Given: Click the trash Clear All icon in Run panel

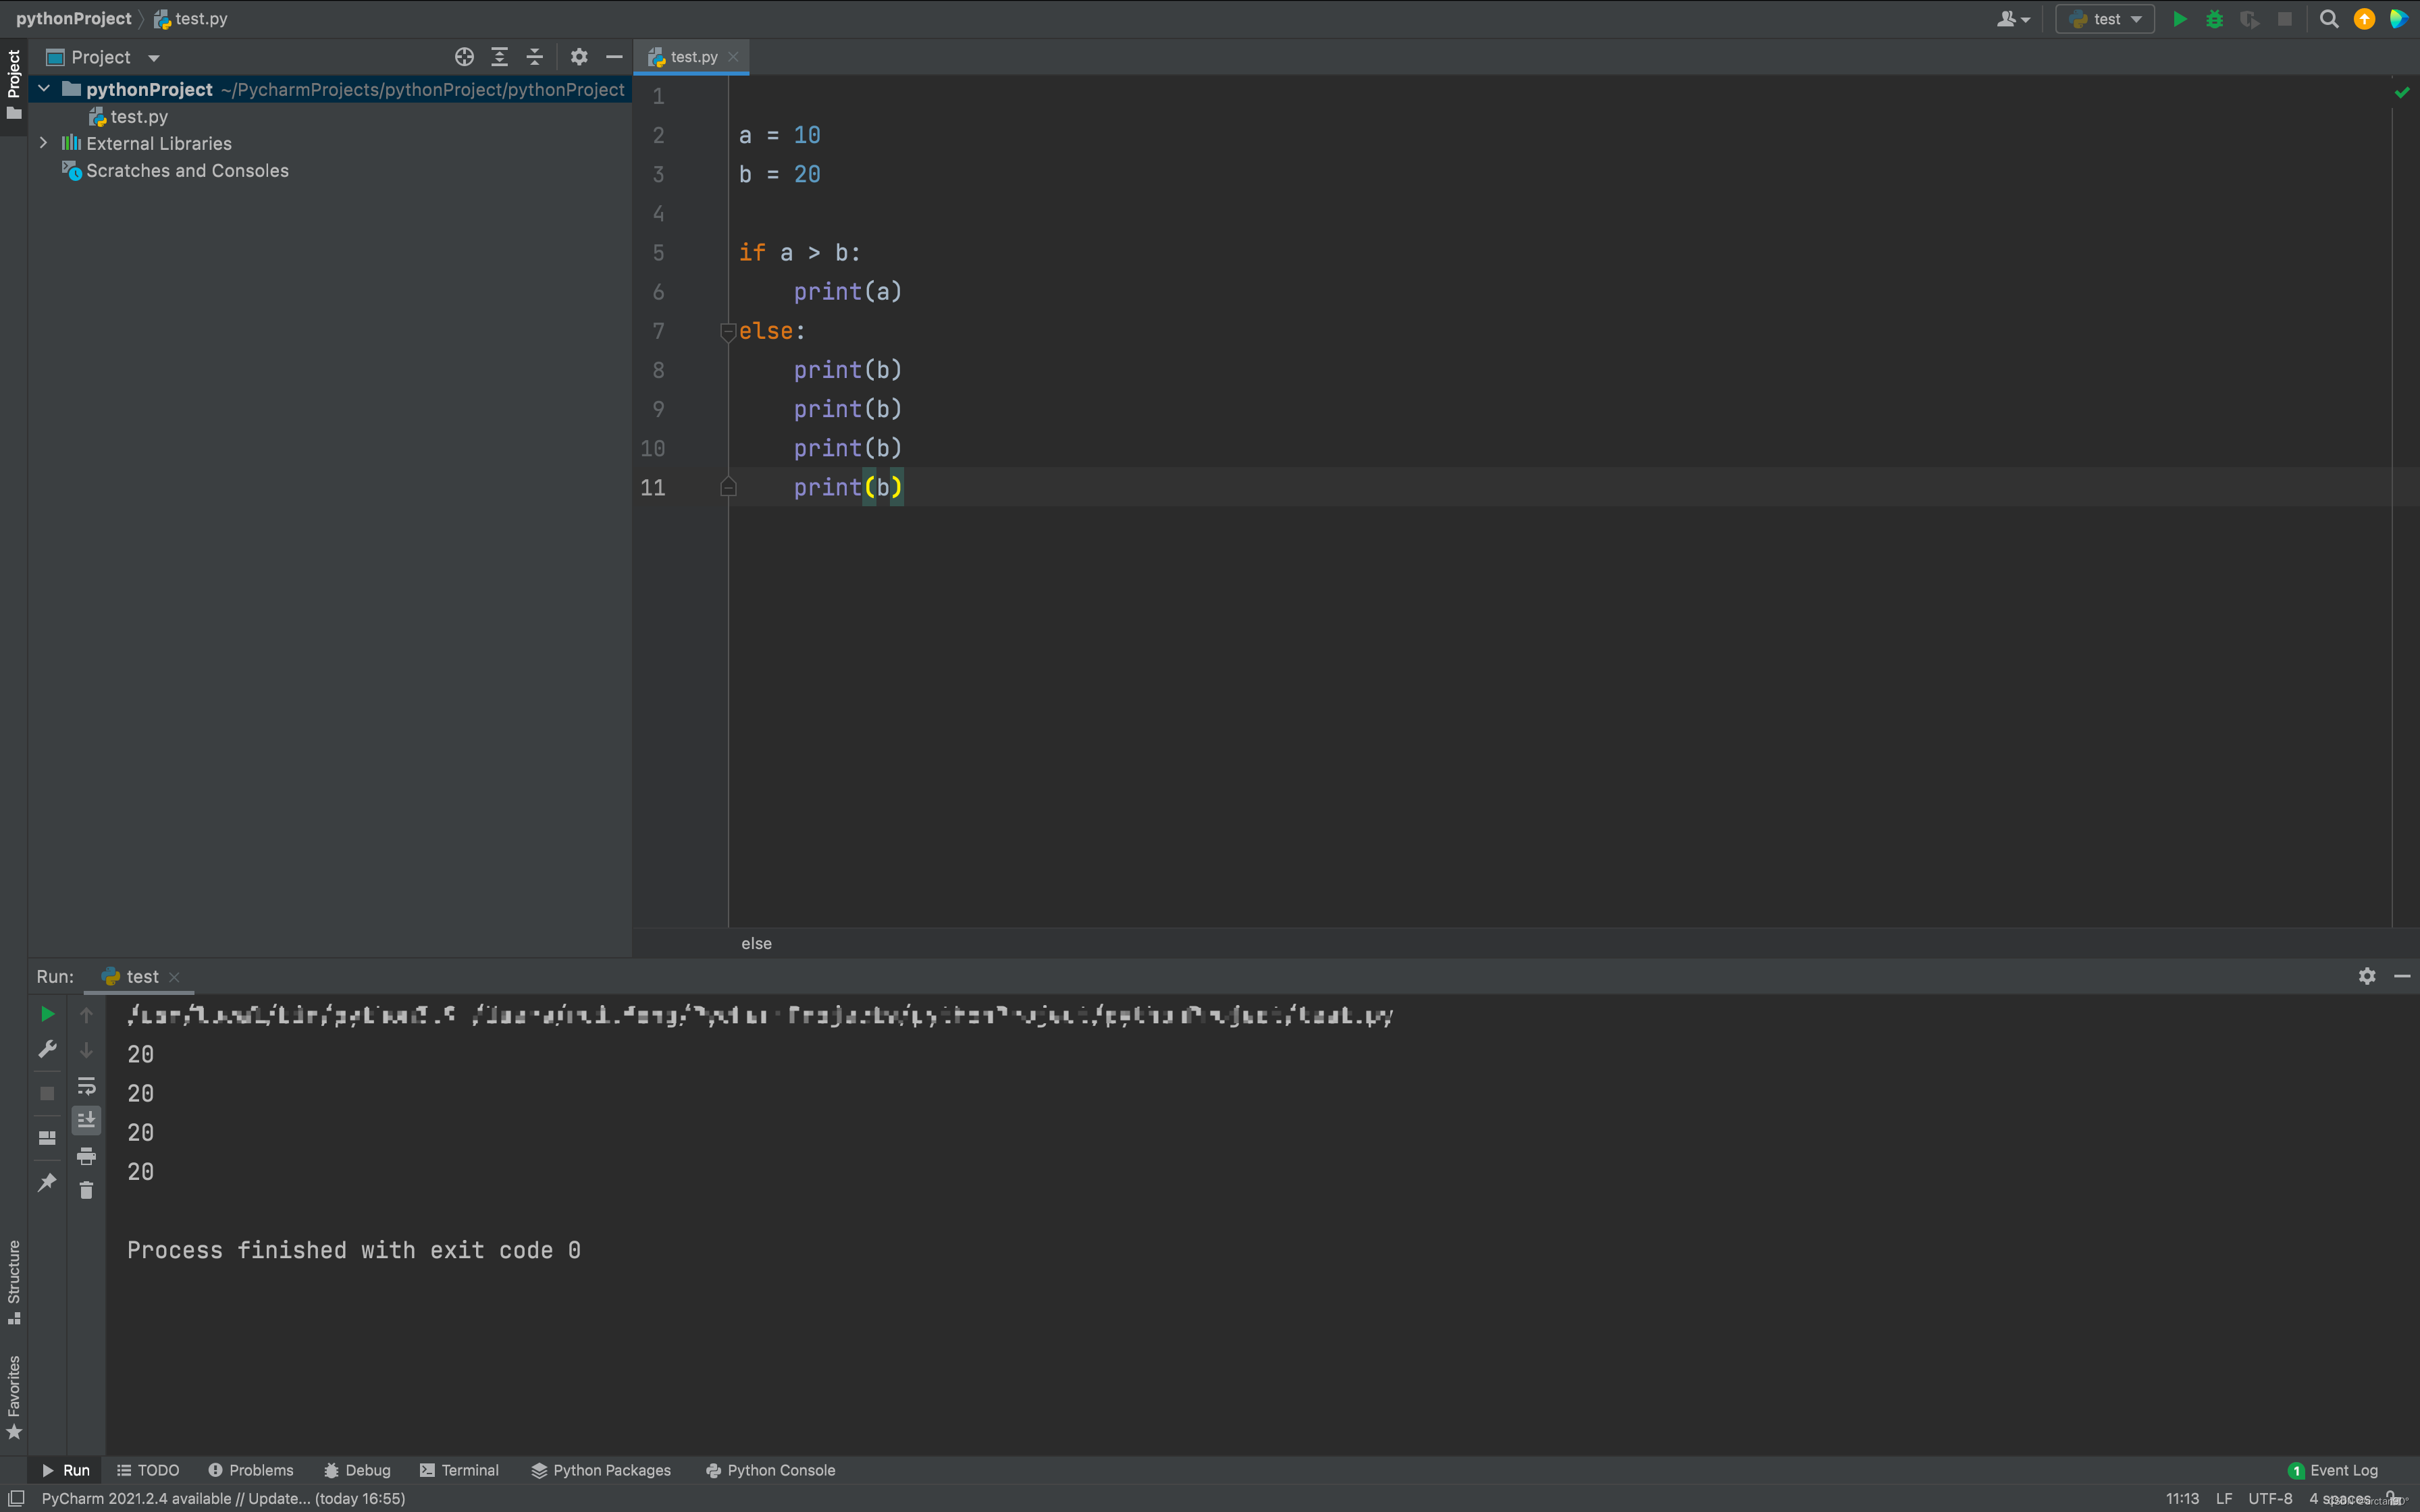Looking at the screenshot, I should pyautogui.click(x=86, y=1190).
